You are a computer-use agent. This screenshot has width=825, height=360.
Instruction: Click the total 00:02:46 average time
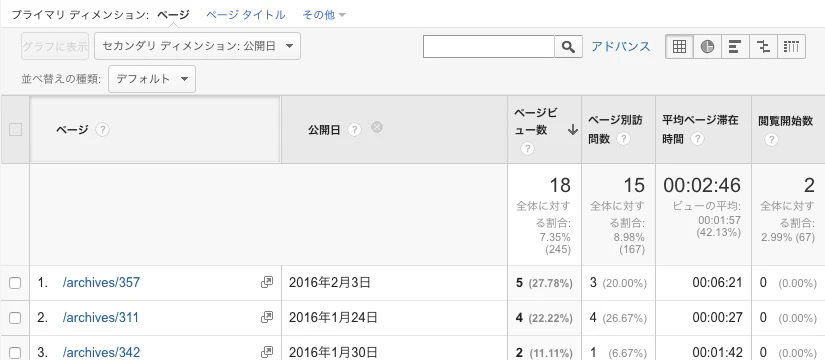[702, 185]
